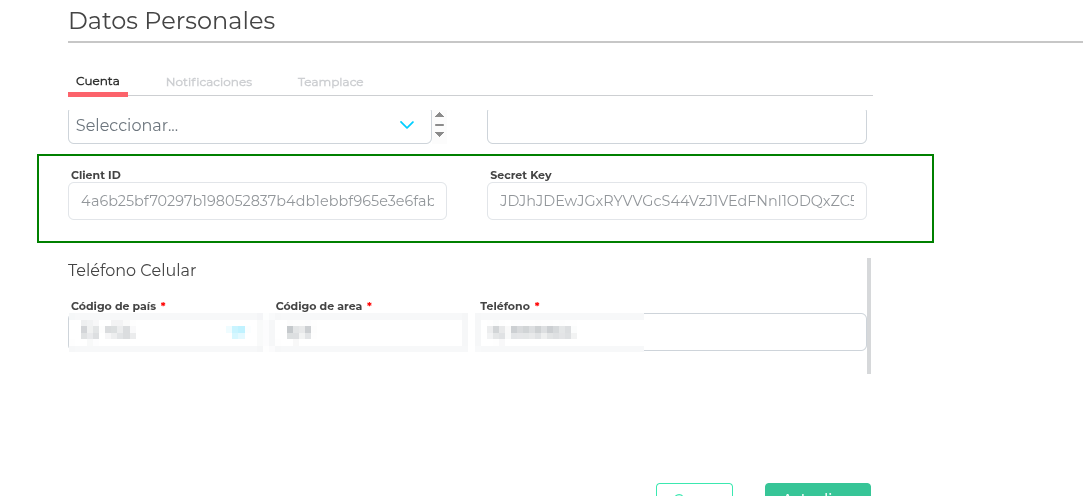Click the blue chevron in Seleccionar dropdown
This screenshot has width=1083, height=496.
coord(407,125)
